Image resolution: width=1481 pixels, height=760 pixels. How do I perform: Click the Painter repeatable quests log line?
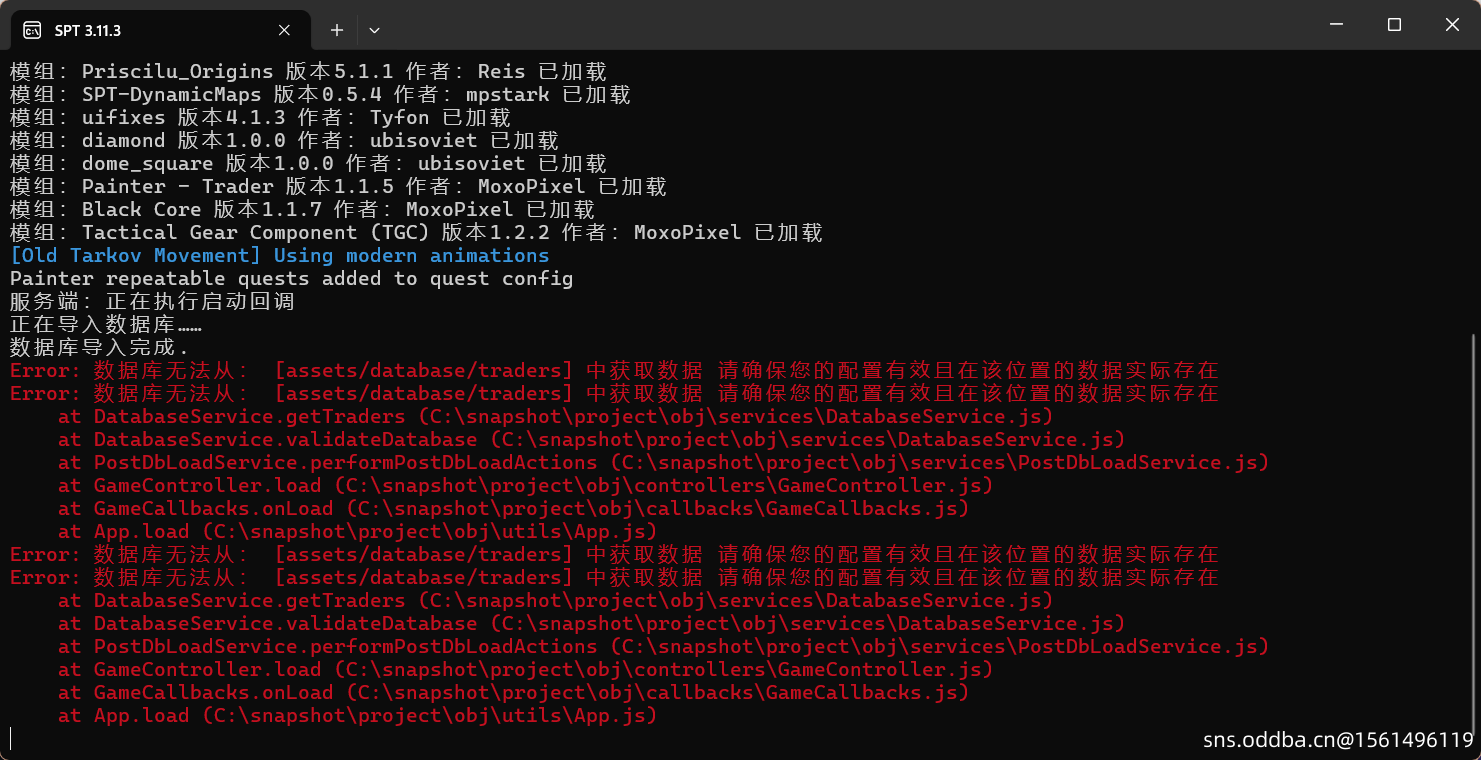(291, 278)
